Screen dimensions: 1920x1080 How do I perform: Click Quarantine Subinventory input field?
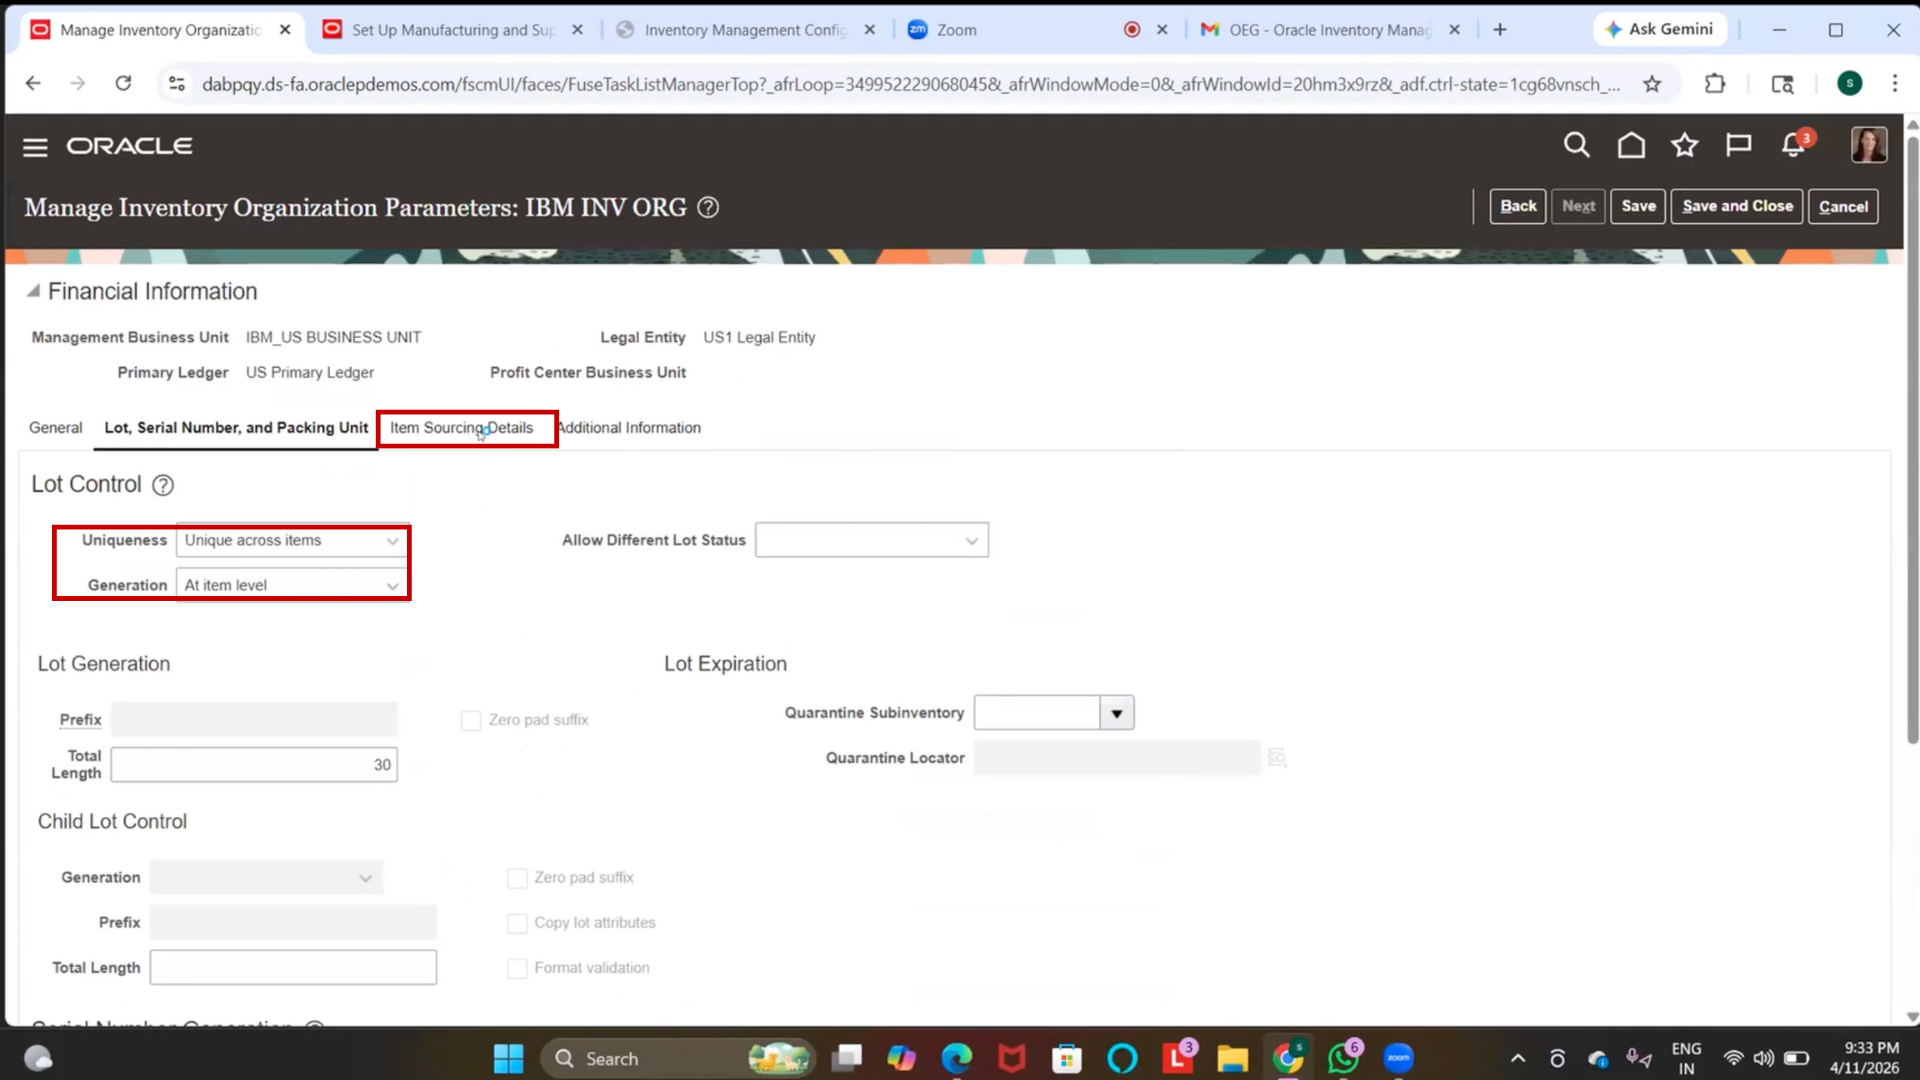(x=1037, y=713)
